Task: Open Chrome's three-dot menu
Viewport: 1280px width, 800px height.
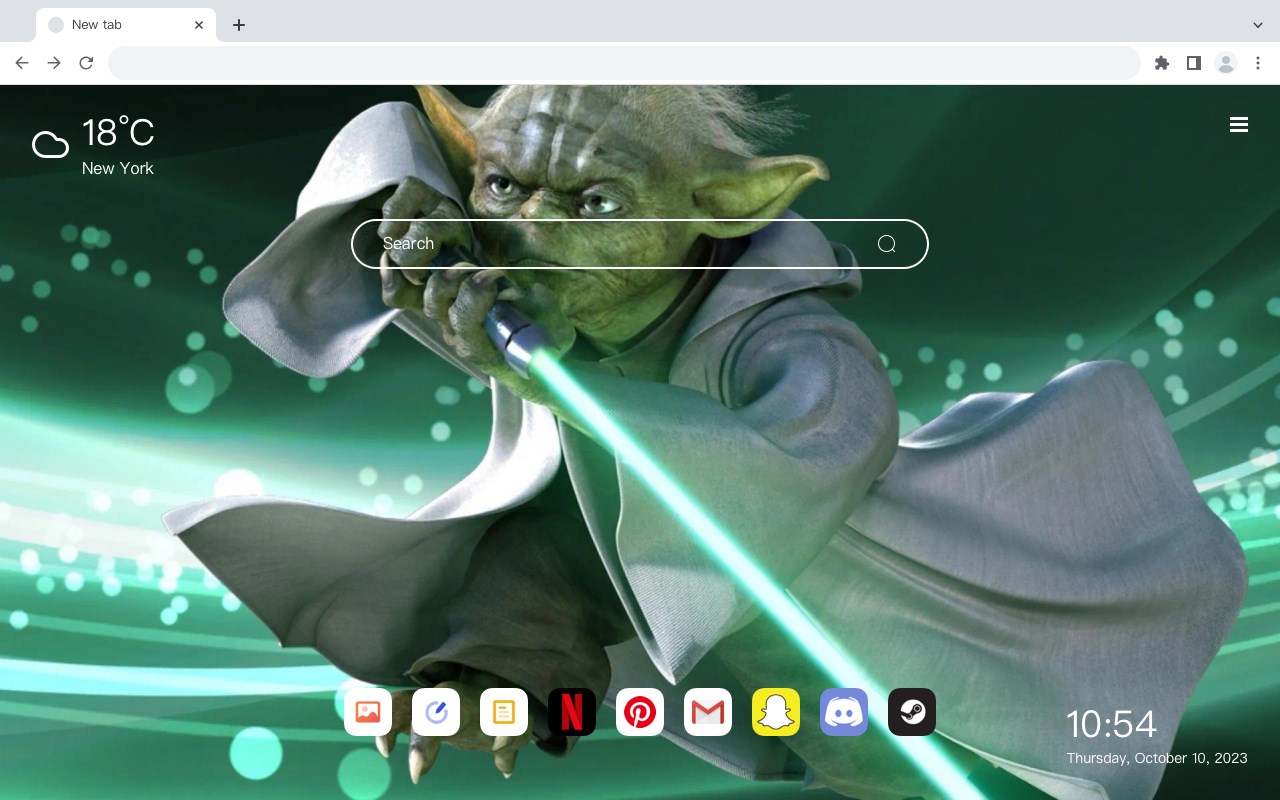Action: pyautogui.click(x=1258, y=63)
